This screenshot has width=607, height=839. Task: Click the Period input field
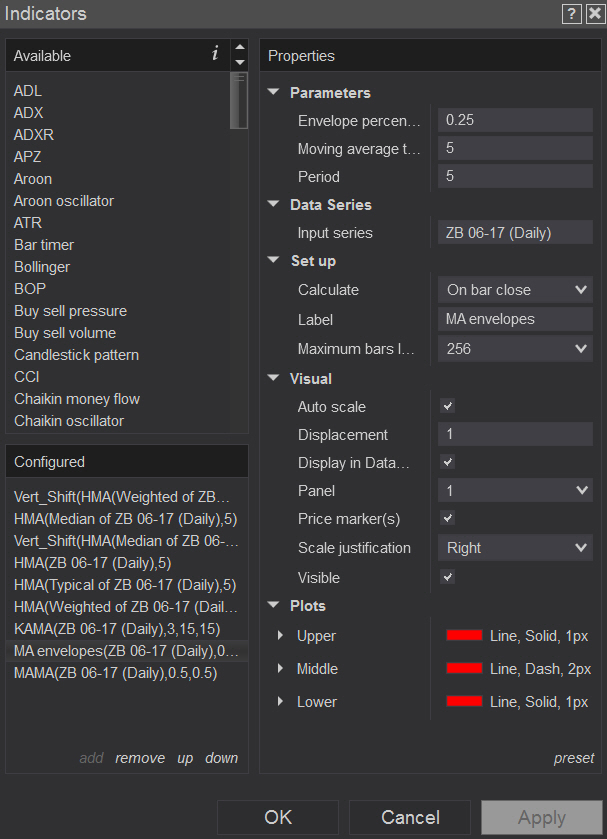pos(515,177)
